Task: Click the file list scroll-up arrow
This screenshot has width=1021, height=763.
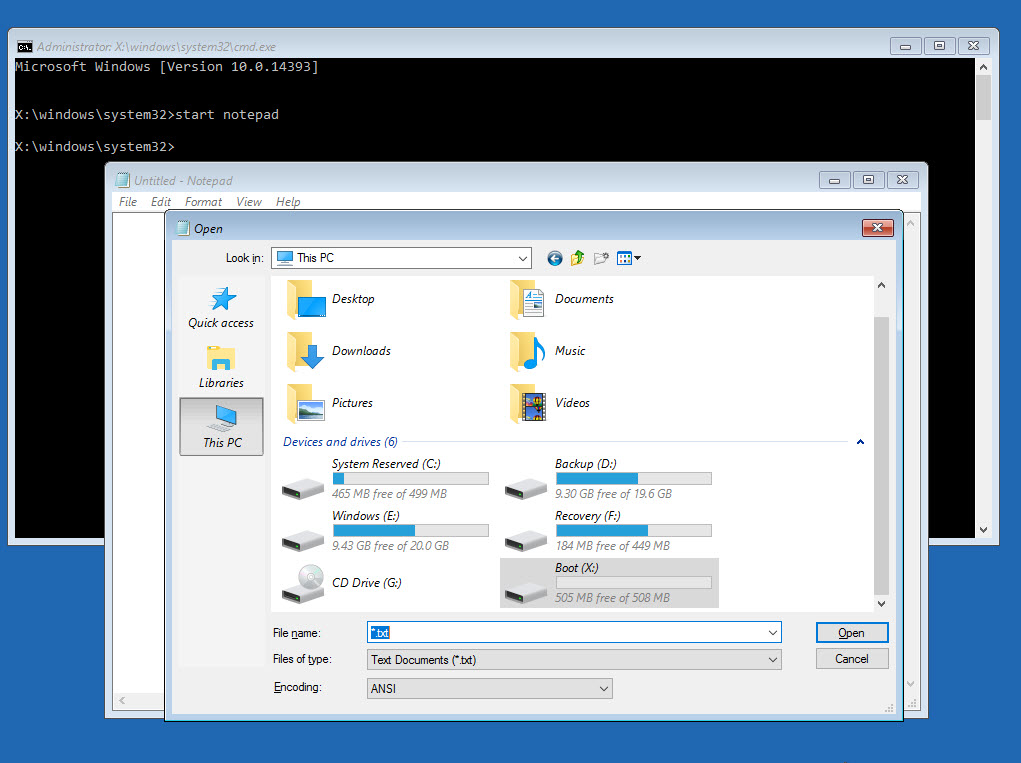Action: click(881, 285)
